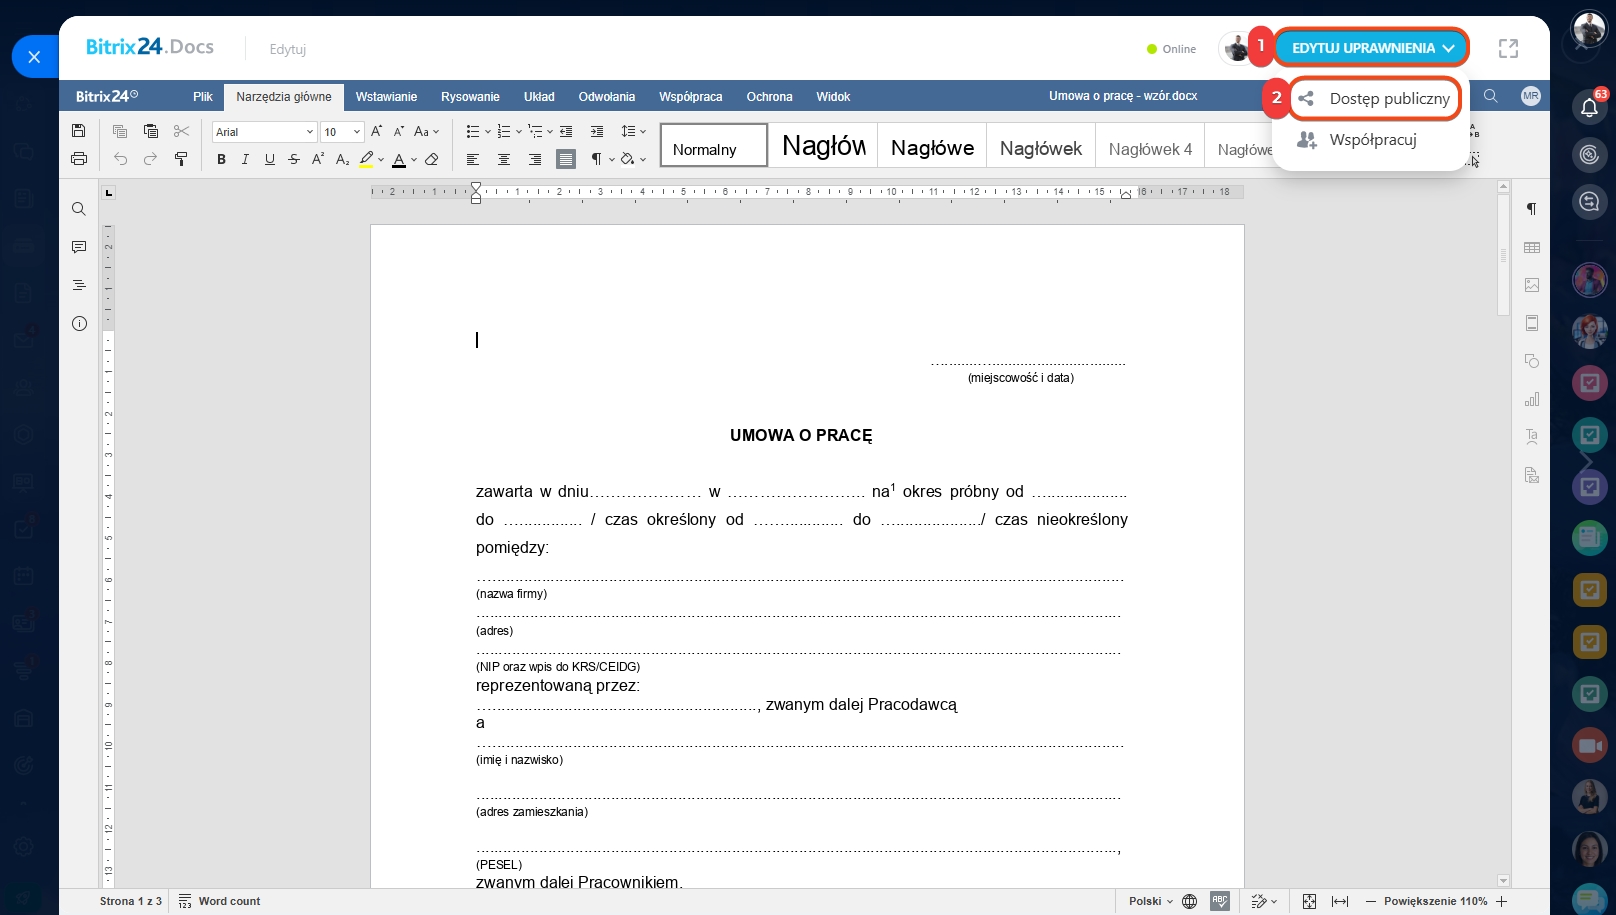Open the notifications bell icon

(1589, 107)
